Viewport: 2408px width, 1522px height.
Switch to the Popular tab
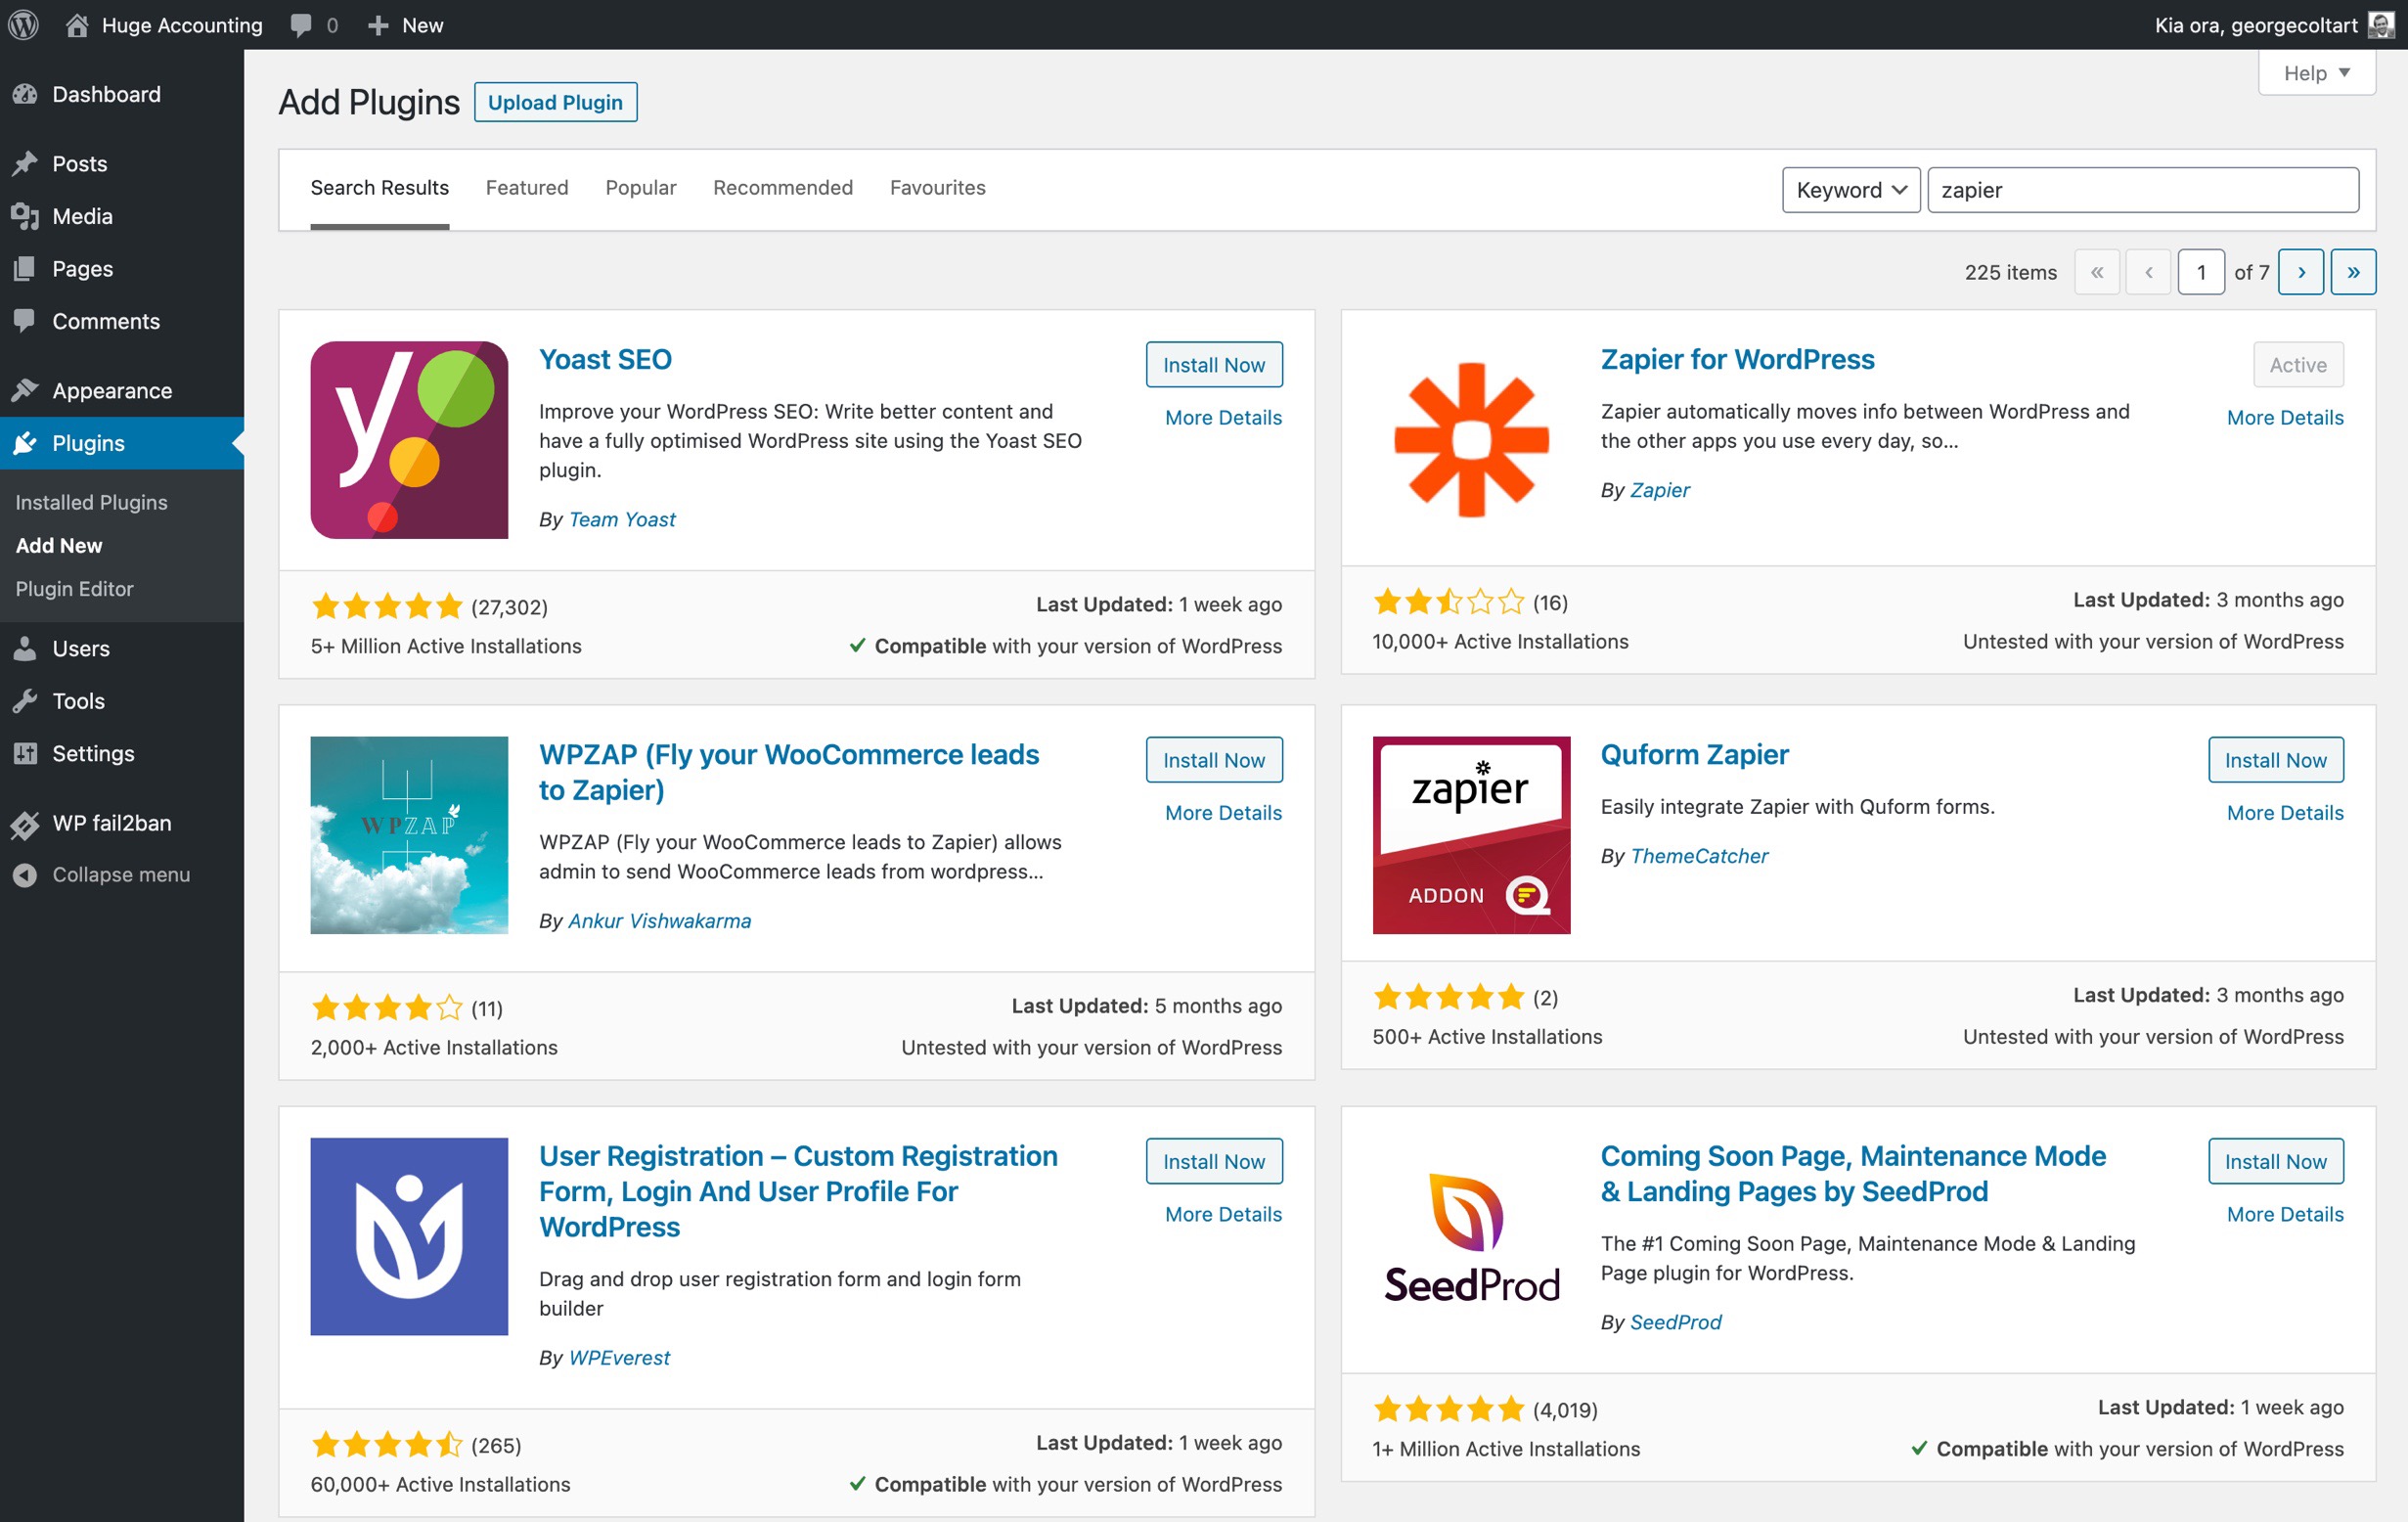click(x=641, y=188)
